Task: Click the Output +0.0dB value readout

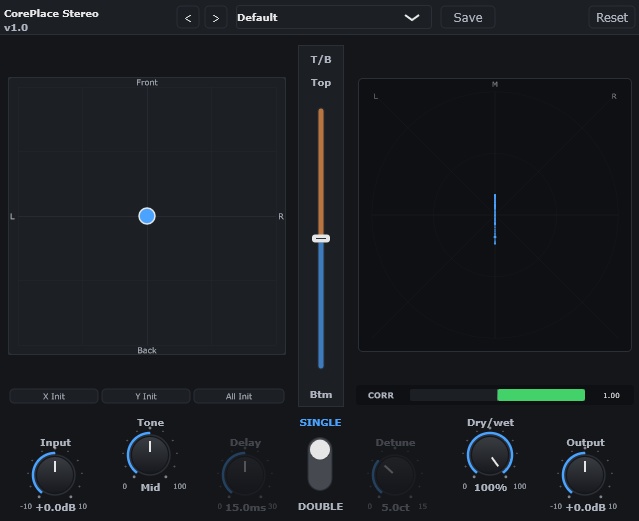Action: (586, 507)
